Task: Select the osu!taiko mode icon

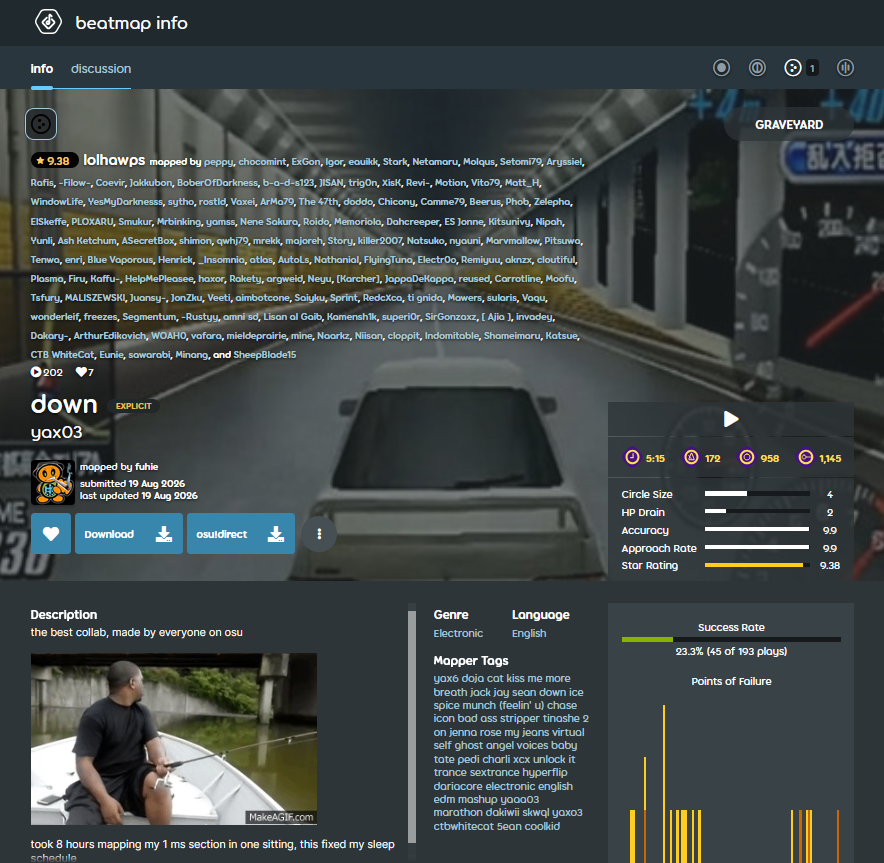Action: [x=757, y=68]
